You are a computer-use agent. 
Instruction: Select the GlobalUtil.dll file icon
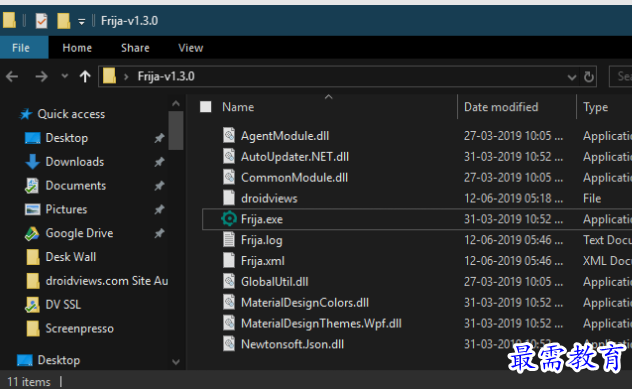(229, 281)
